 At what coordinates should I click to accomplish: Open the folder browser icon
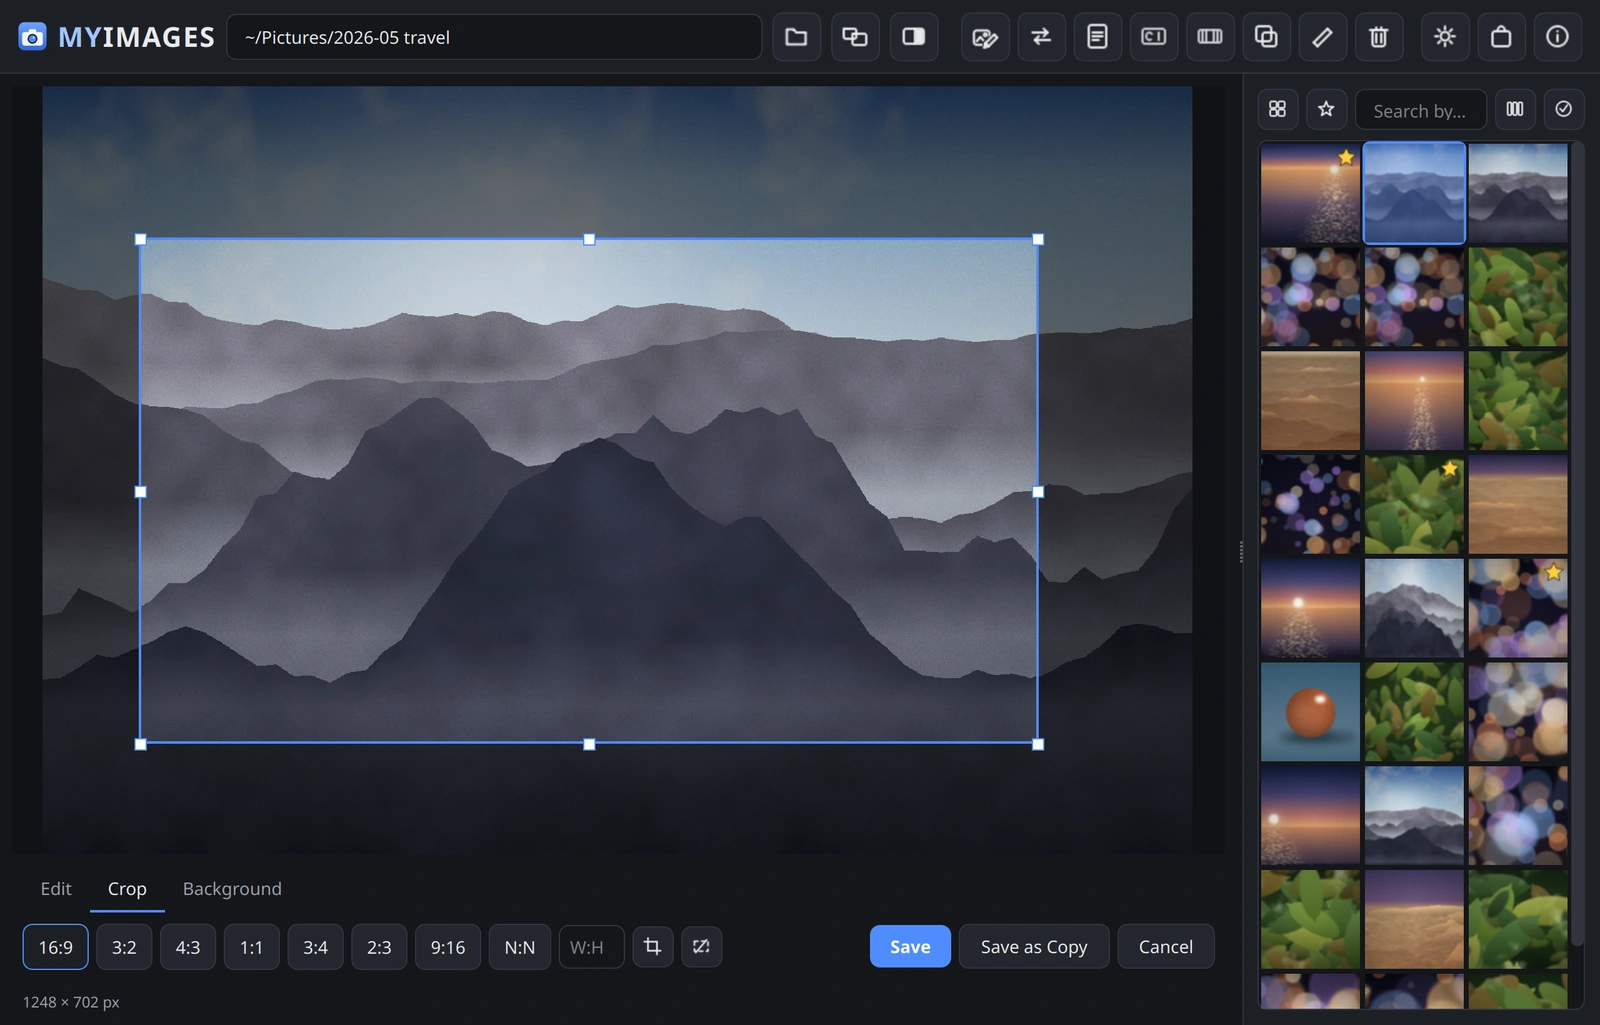(x=796, y=37)
